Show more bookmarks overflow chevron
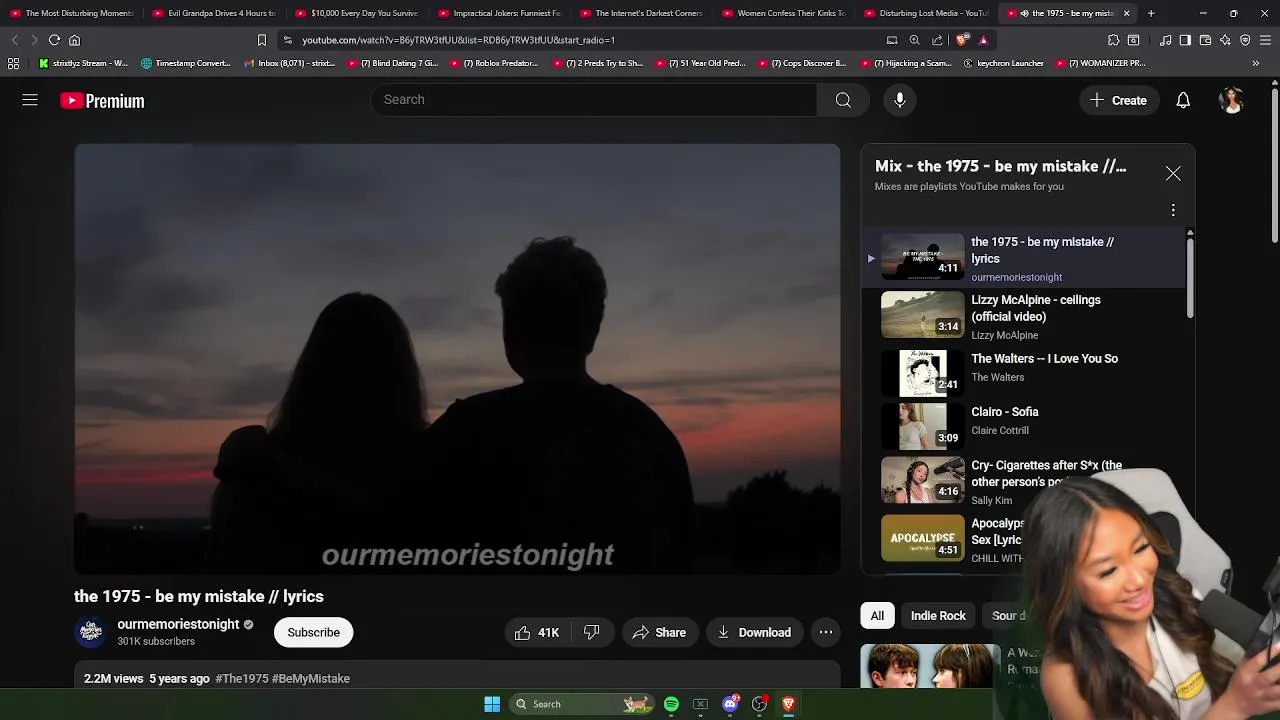This screenshot has width=1280, height=720. tap(1256, 63)
